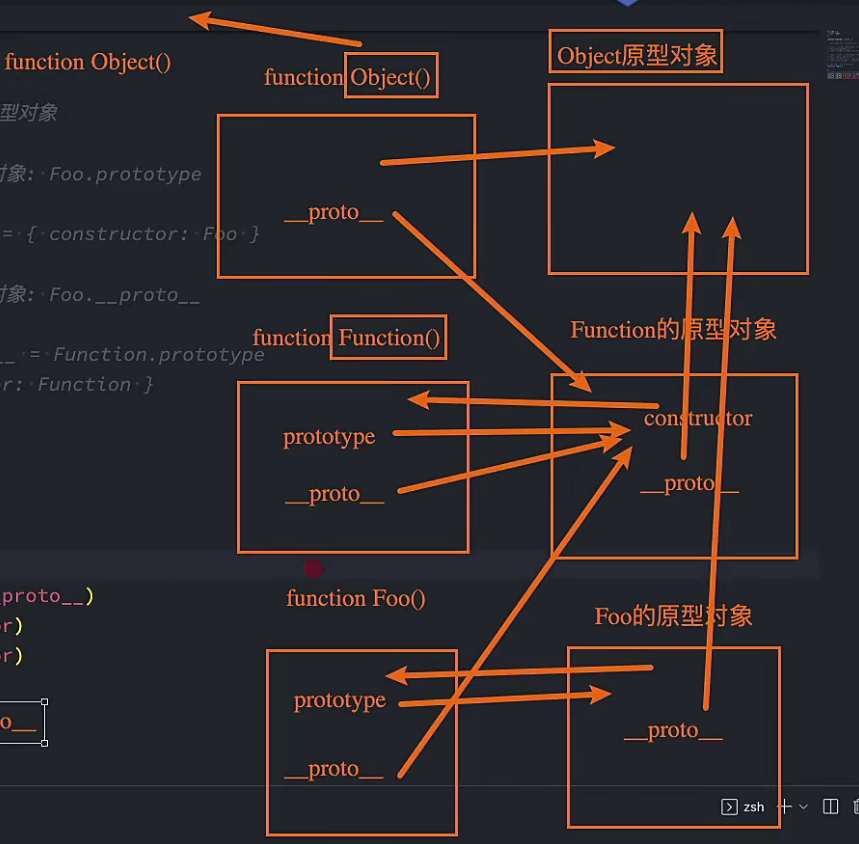Click the selected text box's bottom-right resize handle

pos(44,742)
